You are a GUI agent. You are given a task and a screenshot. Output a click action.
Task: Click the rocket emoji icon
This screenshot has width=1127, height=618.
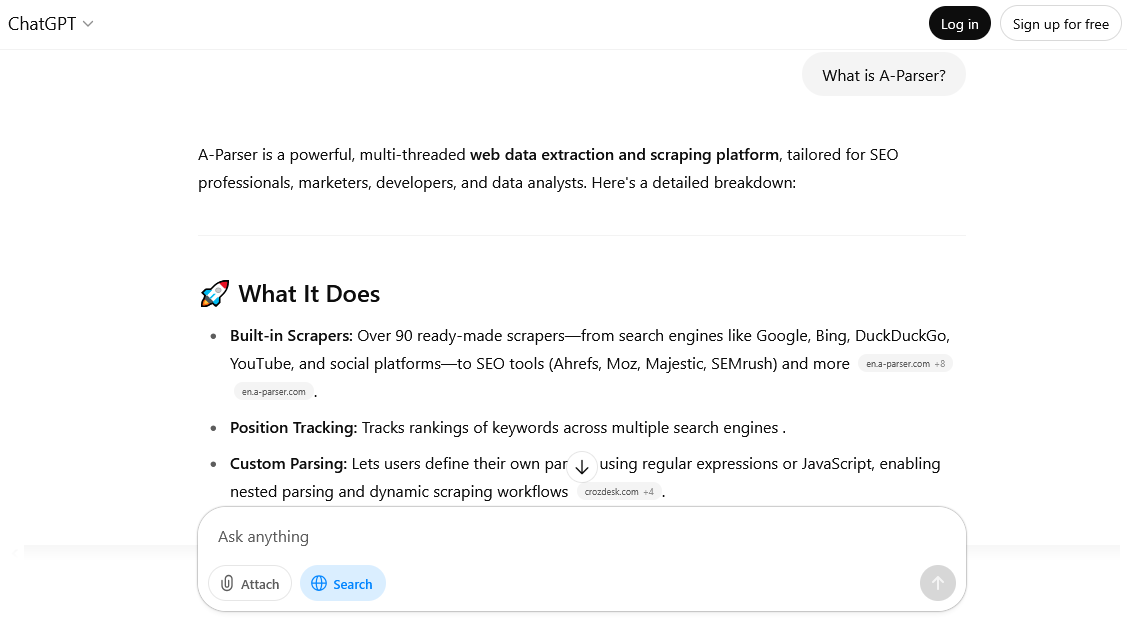(214, 294)
